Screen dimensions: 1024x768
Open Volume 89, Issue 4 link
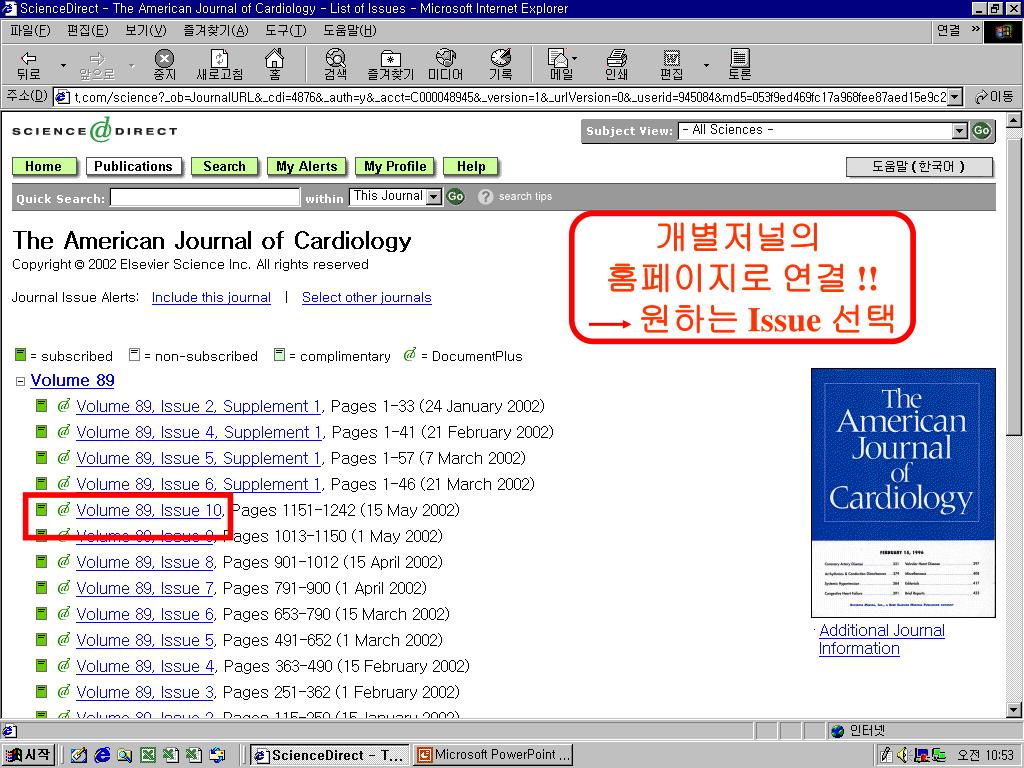[x=145, y=666]
